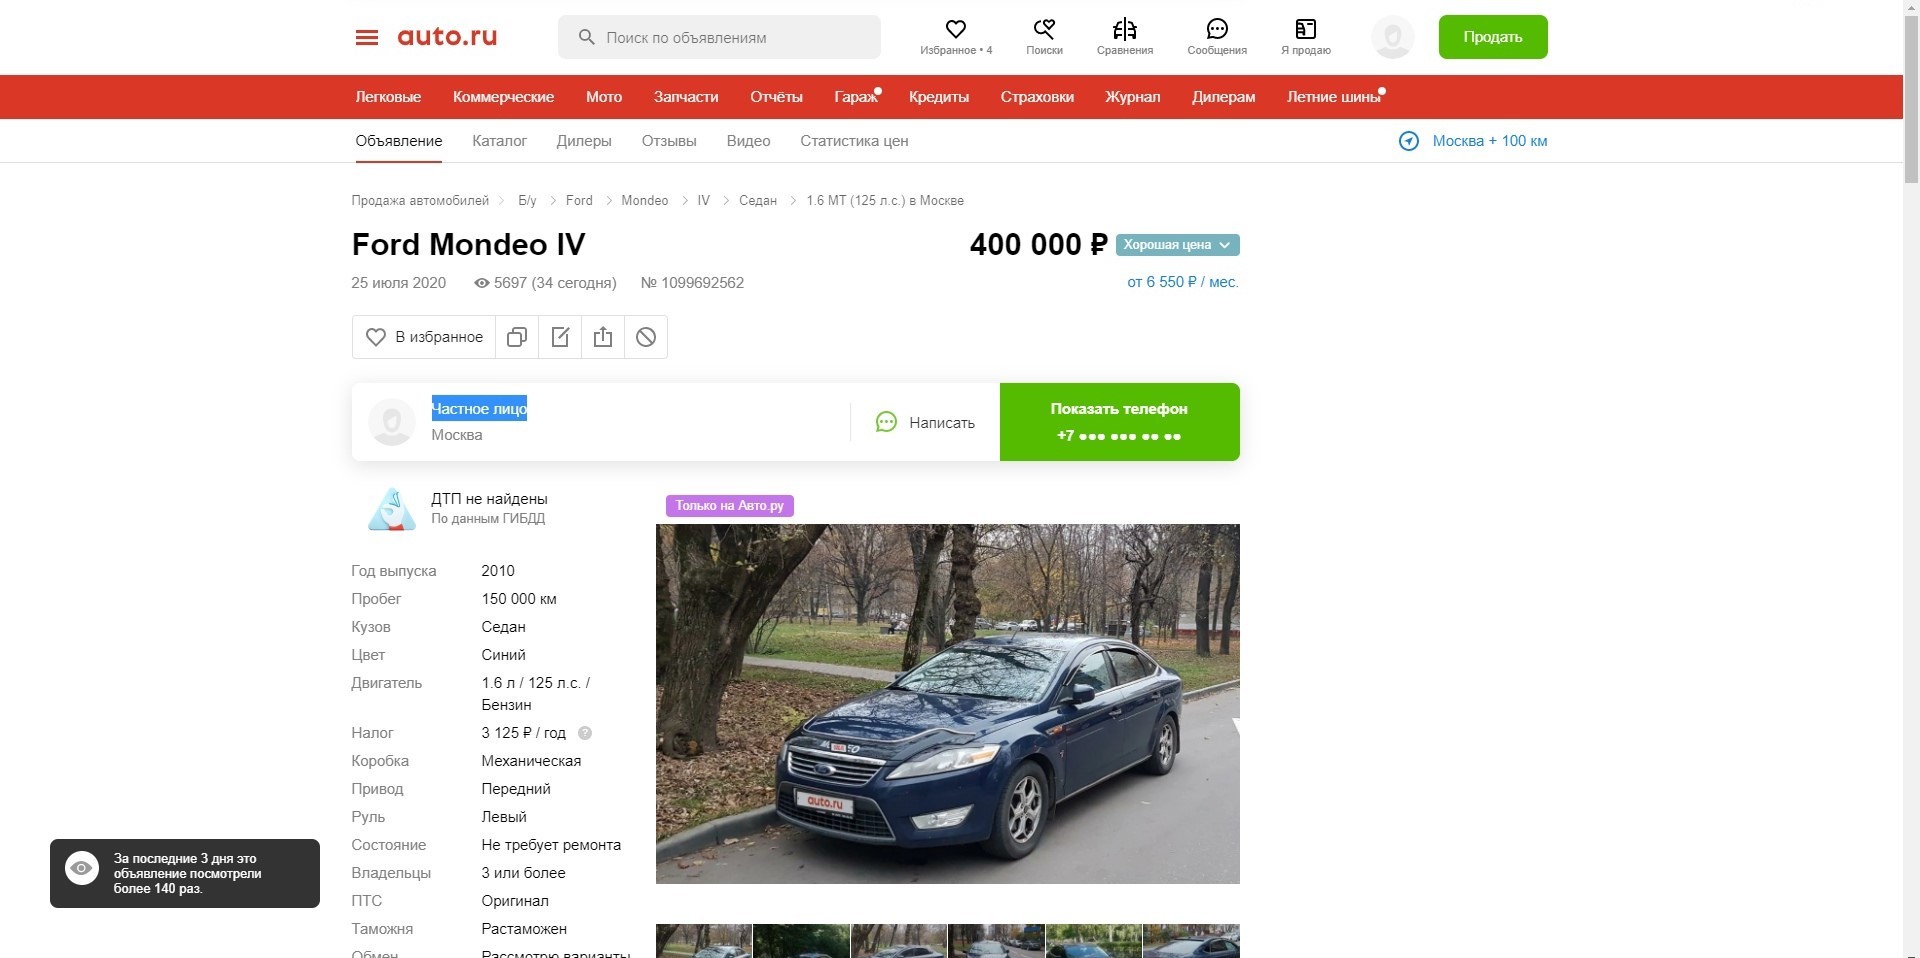Click the ДТП report triangle icon

coord(392,508)
